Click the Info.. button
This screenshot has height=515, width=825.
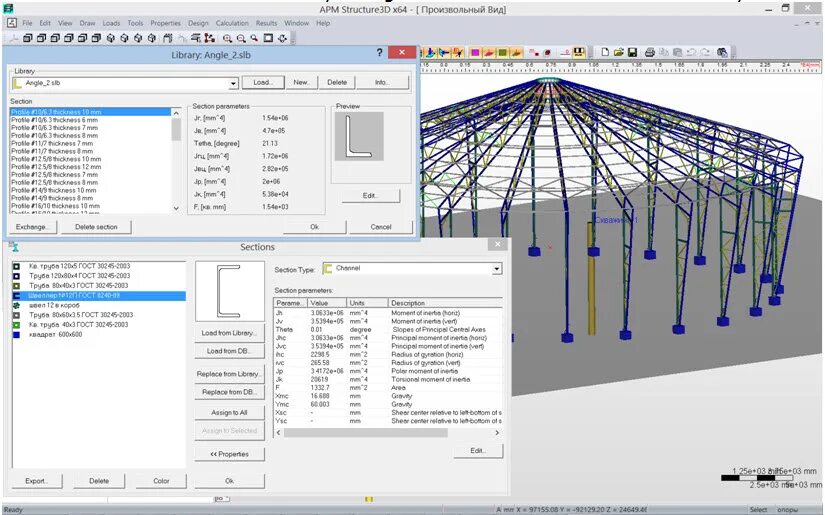382,83
